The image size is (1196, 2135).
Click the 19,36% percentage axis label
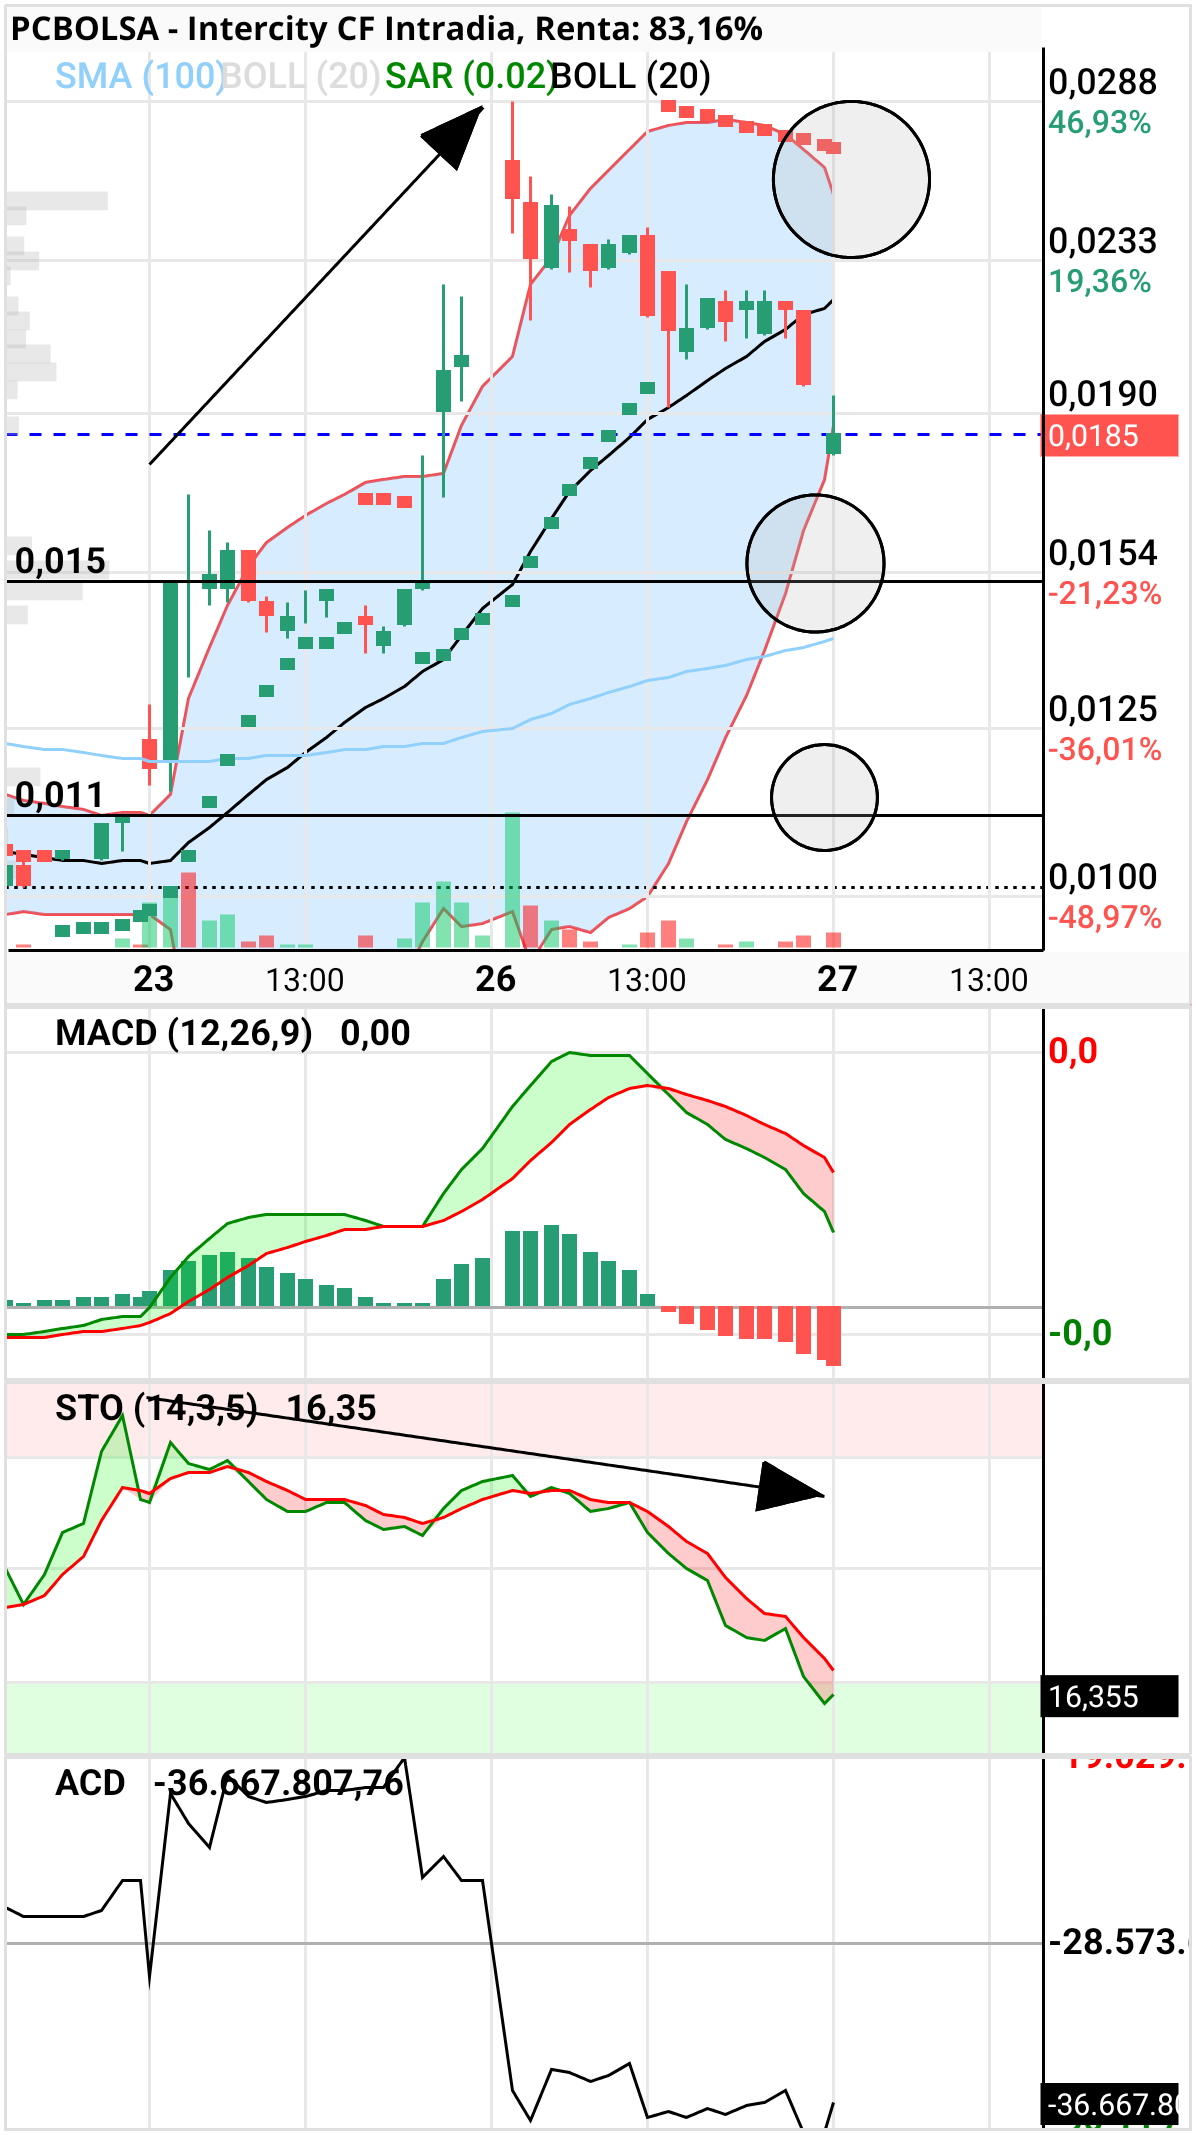[1100, 282]
